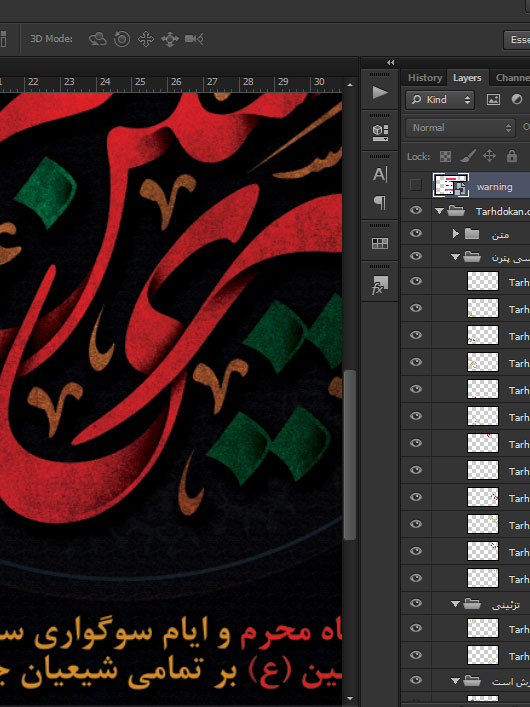Select the 3D pan mode icon
The width and height of the screenshot is (530, 707).
click(146, 39)
